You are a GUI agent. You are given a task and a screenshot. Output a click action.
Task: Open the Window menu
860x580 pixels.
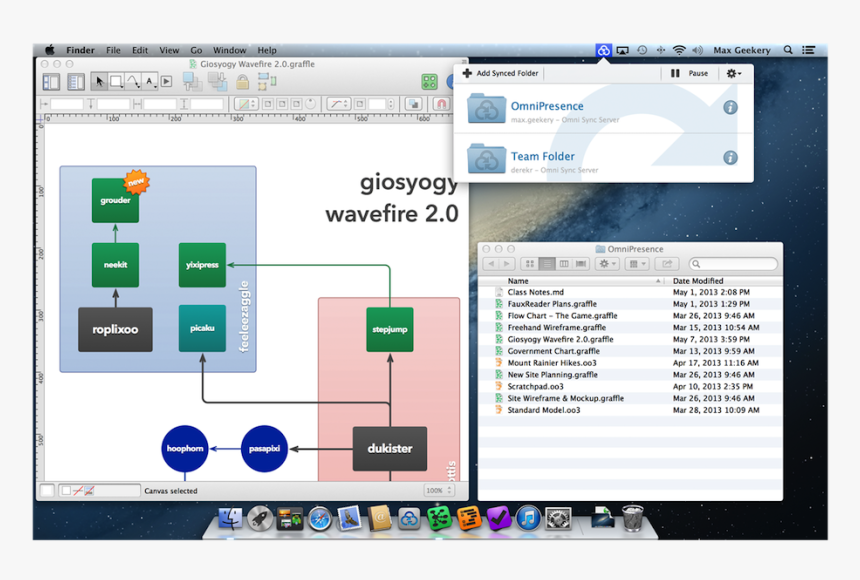[229, 50]
